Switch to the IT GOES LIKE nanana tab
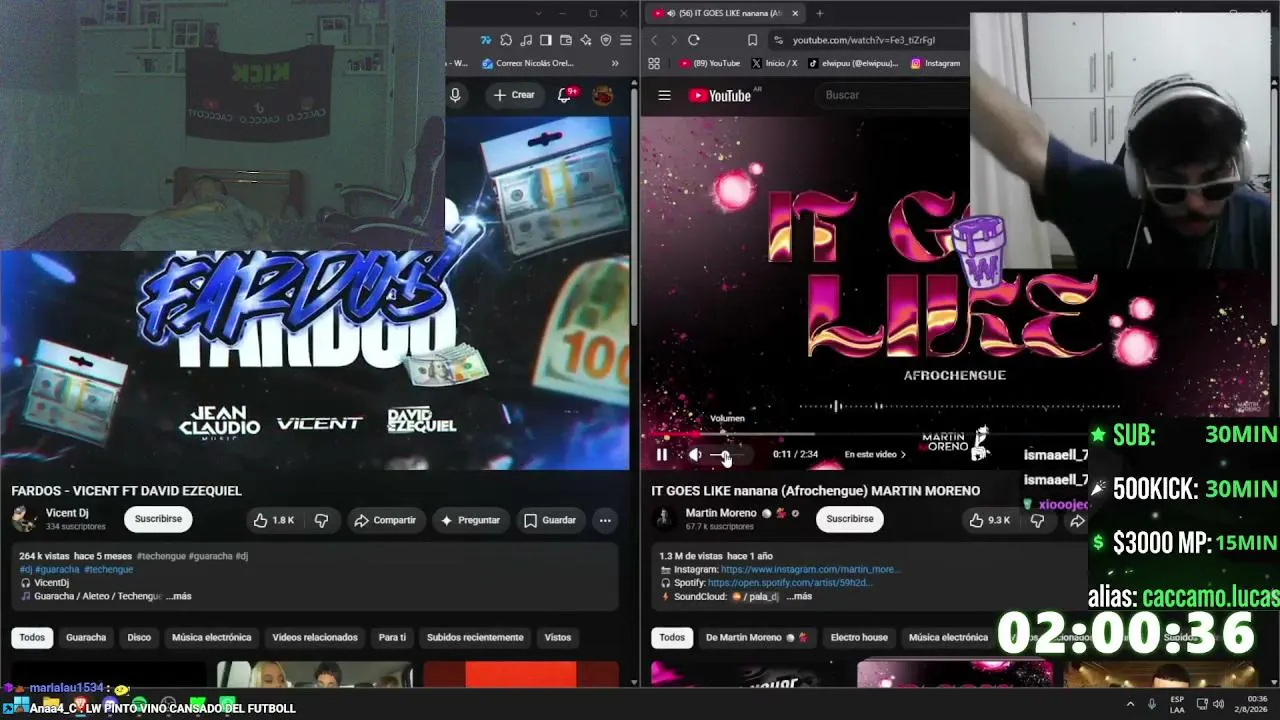 725,13
